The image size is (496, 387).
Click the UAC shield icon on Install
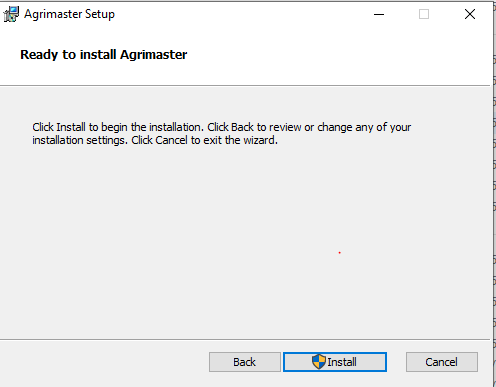click(319, 362)
